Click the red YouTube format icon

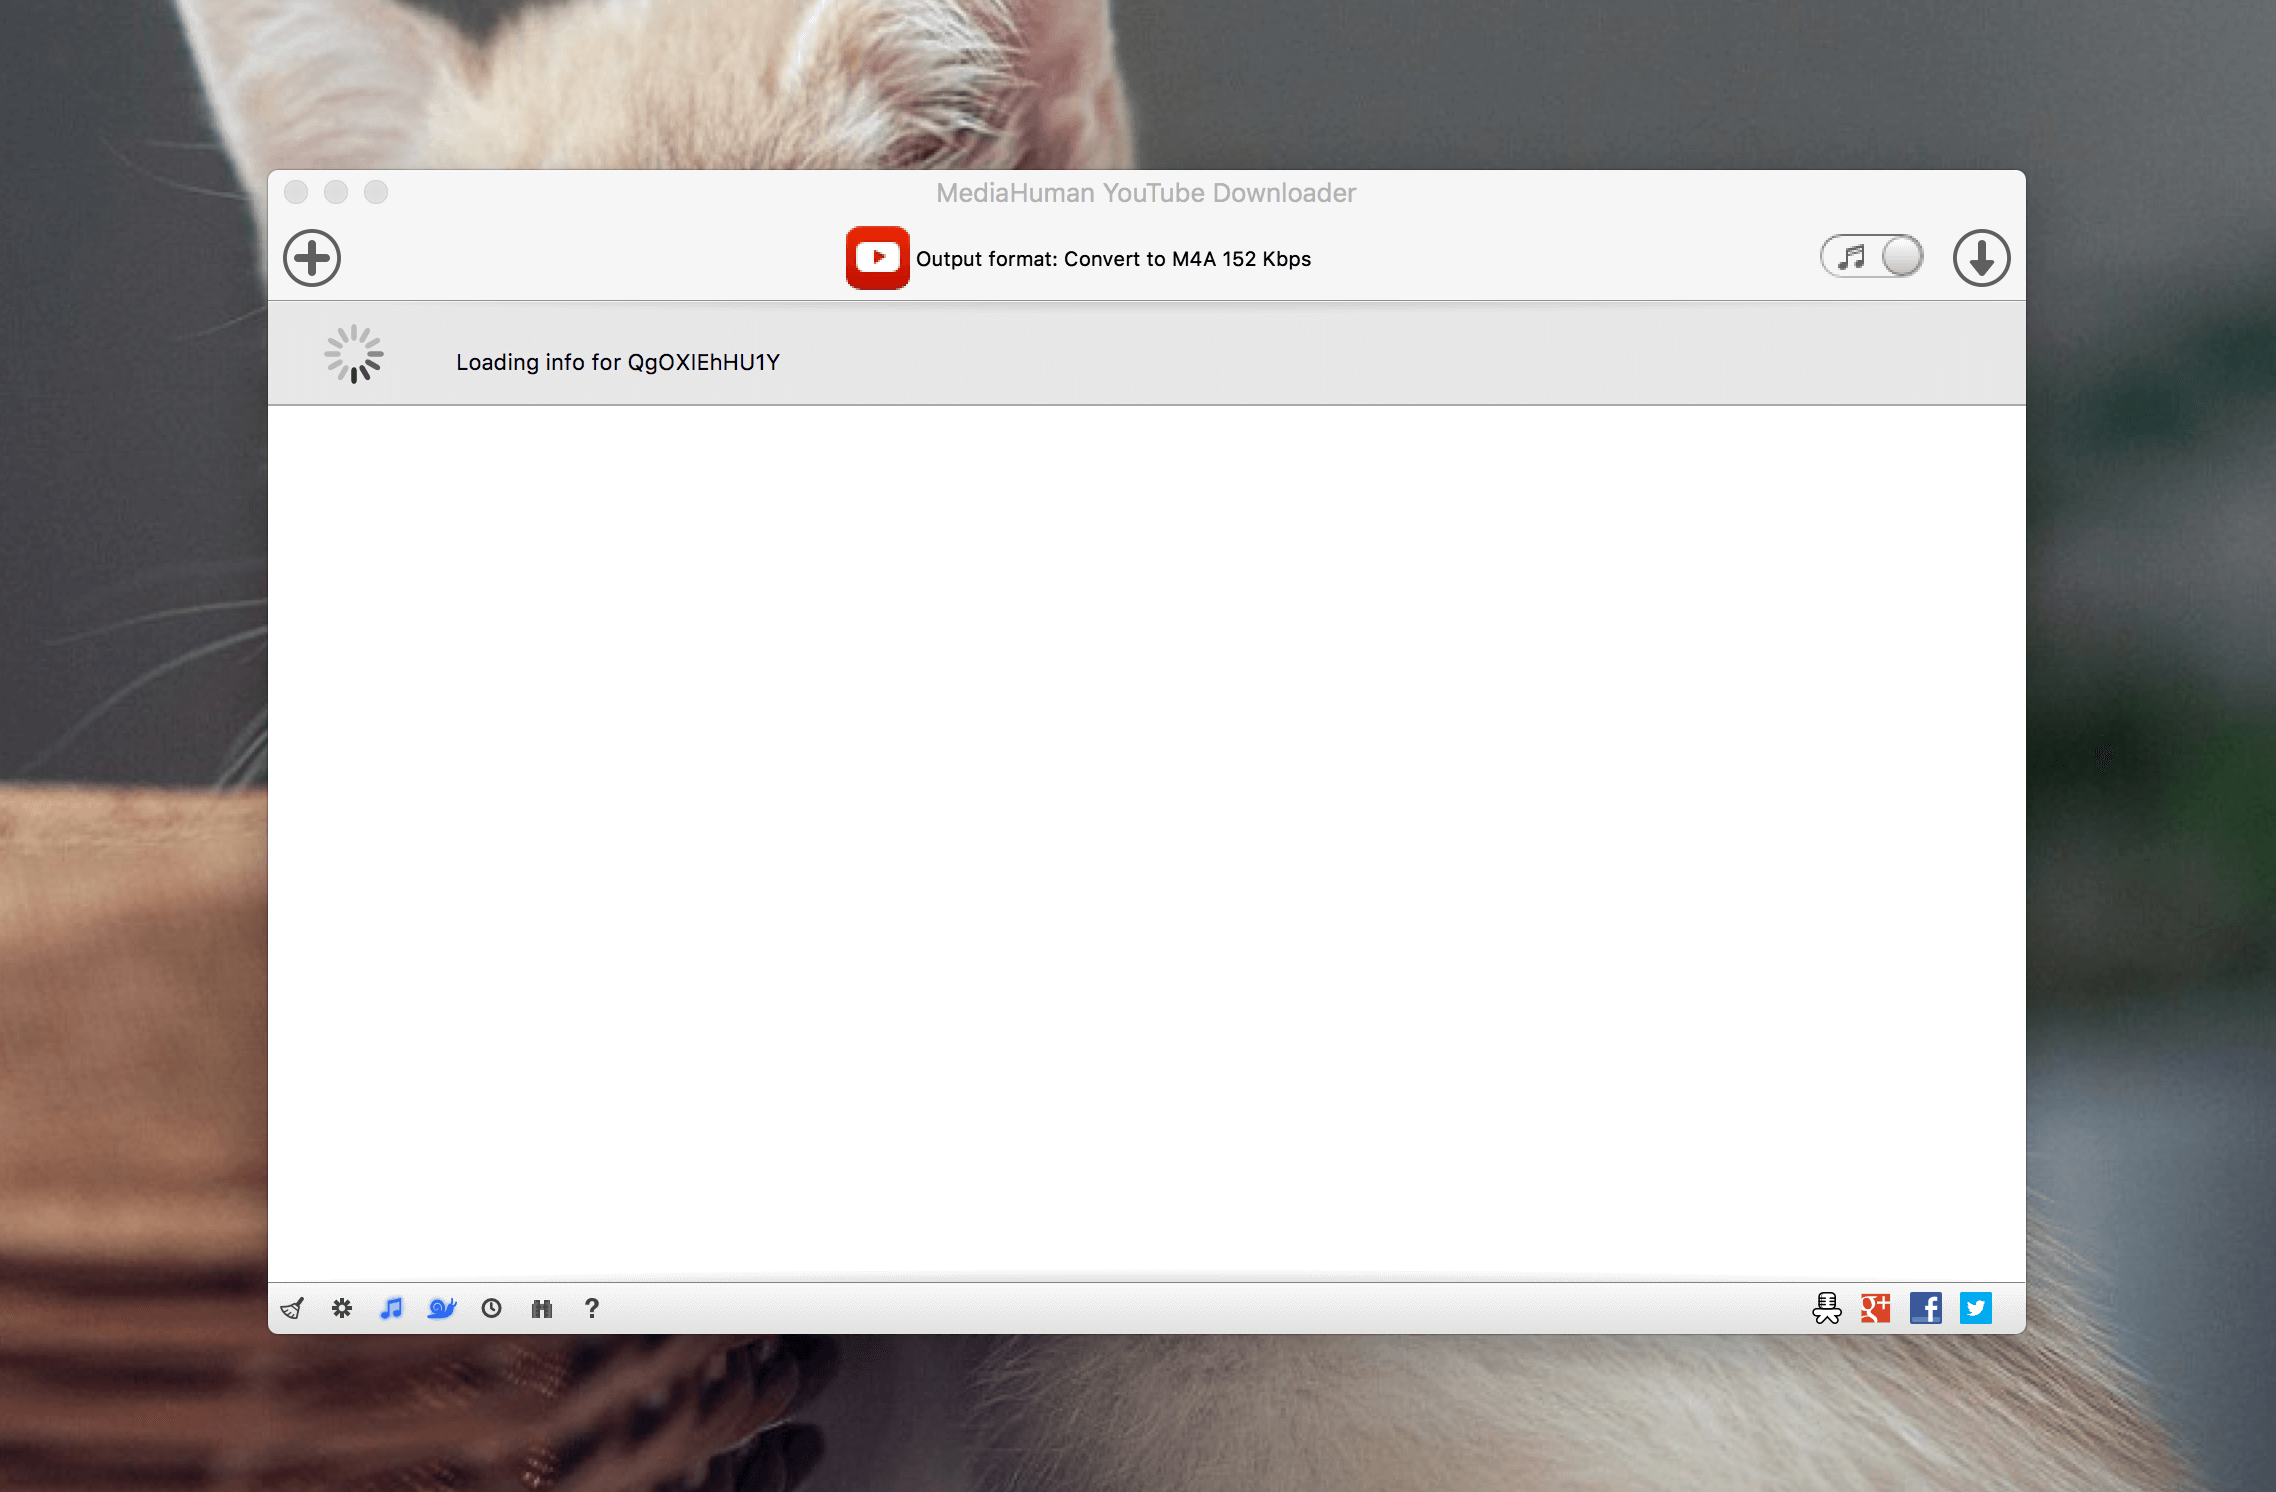click(877, 258)
